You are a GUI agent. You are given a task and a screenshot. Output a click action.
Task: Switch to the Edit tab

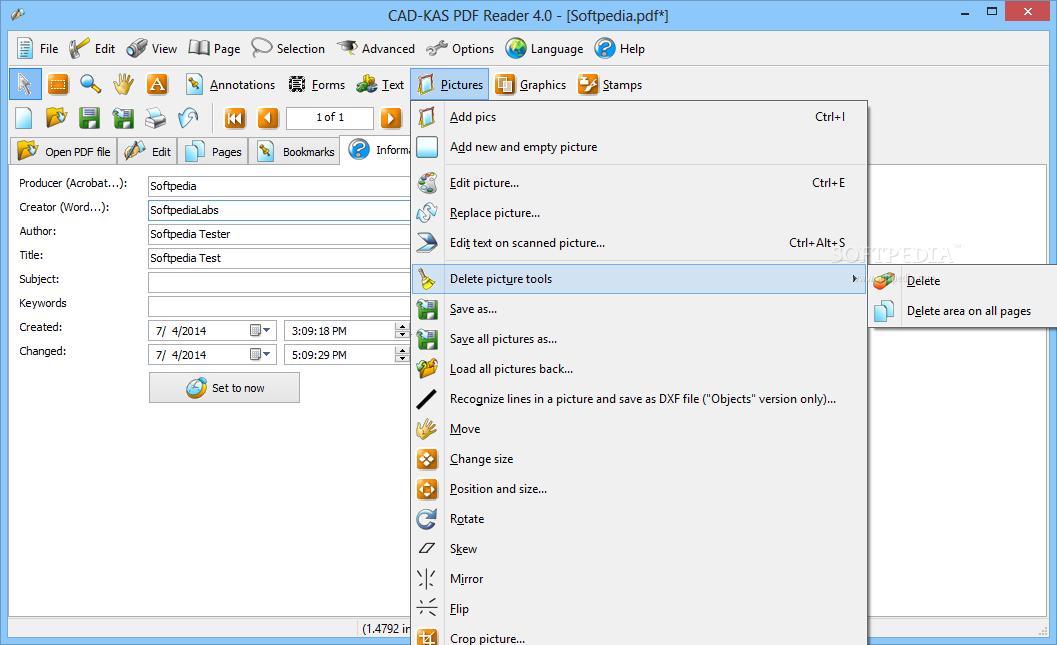tap(148, 151)
